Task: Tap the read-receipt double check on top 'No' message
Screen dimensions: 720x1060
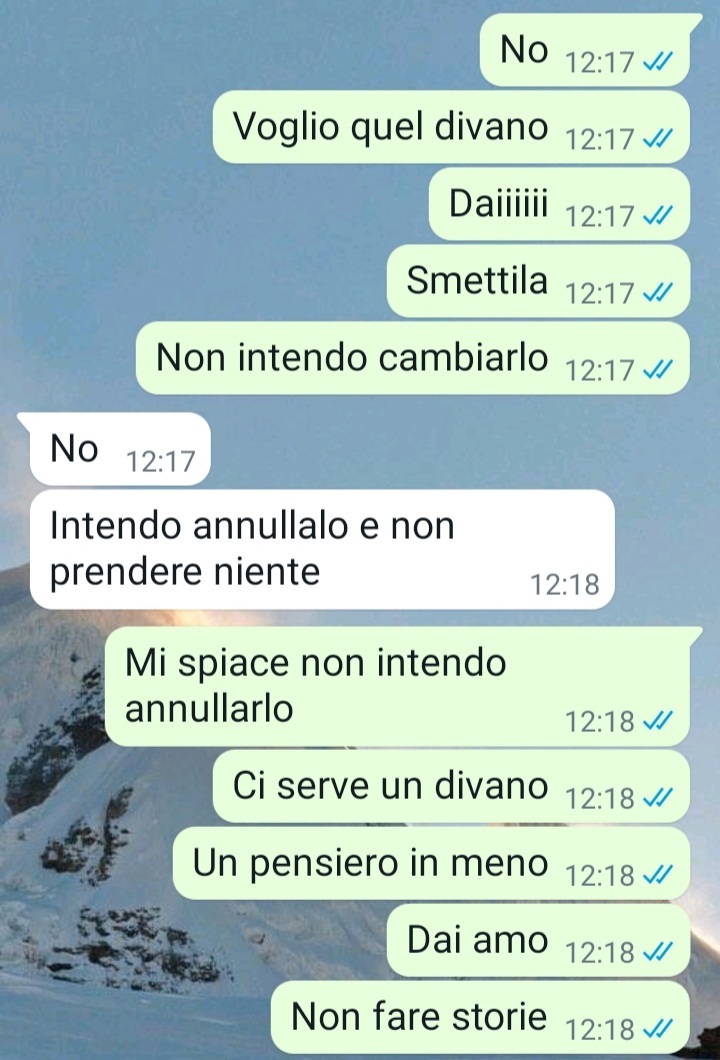Action: [x=657, y=63]
